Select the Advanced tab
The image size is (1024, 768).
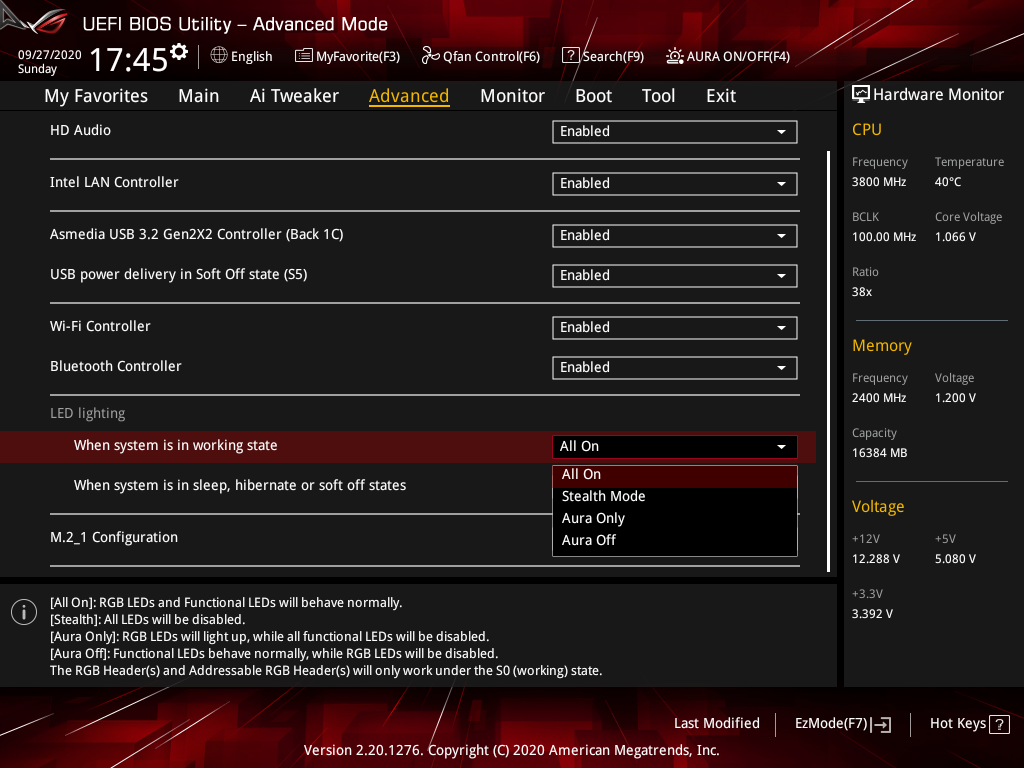[409, 96]
